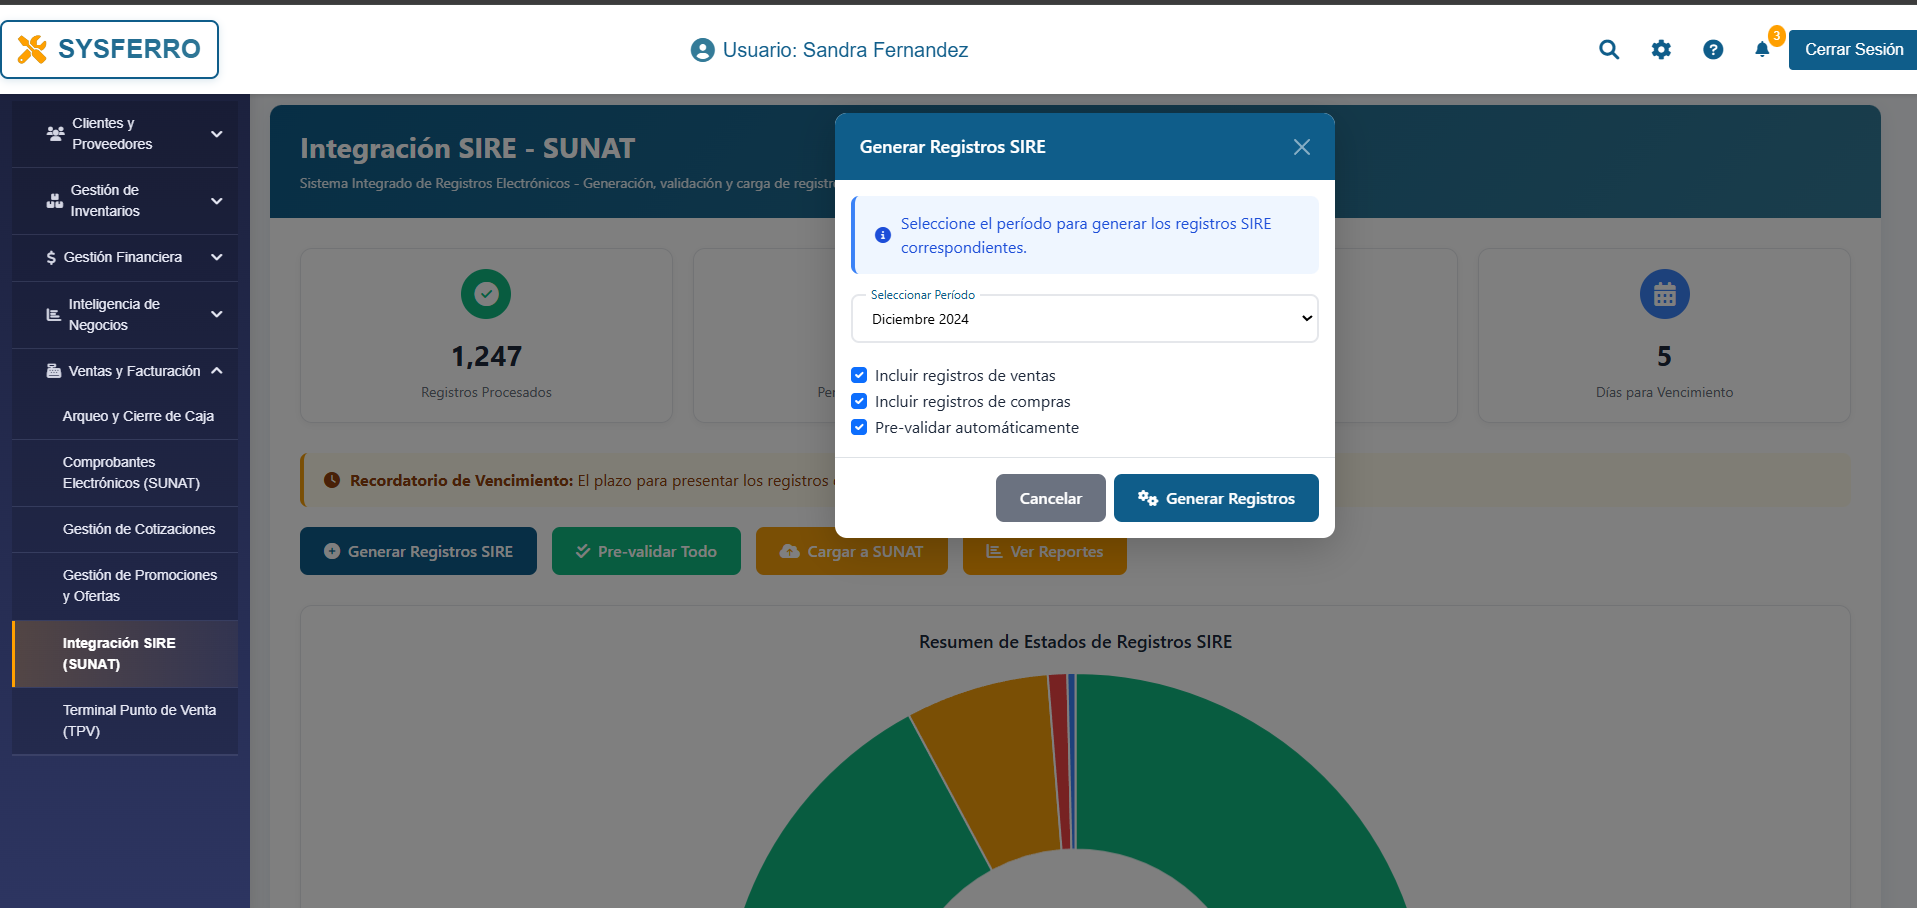
Task: Uncheck Incluir registros de compras
Action: [859, 401]
